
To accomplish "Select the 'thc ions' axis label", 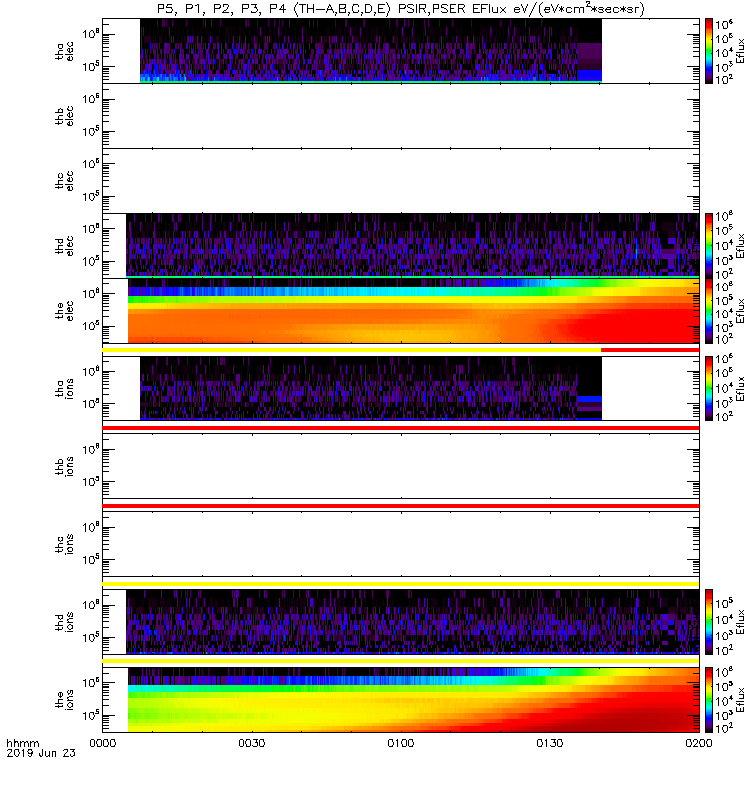I will click(x=65, y=544).
